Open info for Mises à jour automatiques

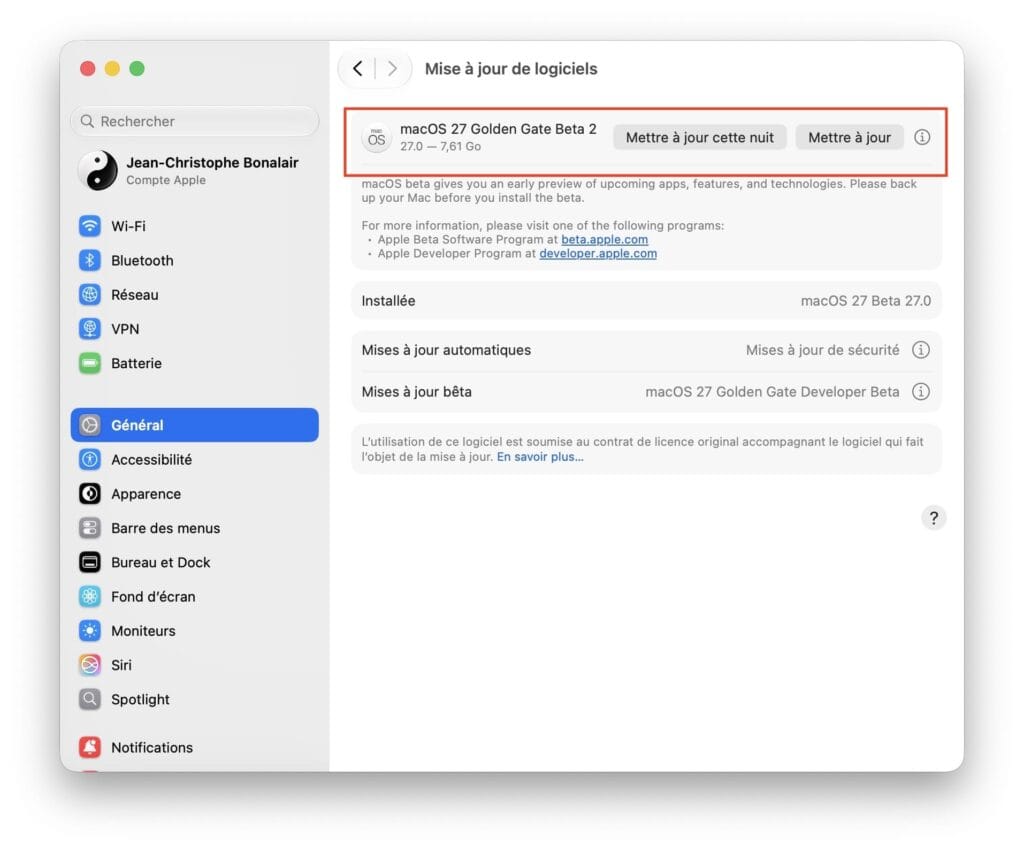point(921,350)
